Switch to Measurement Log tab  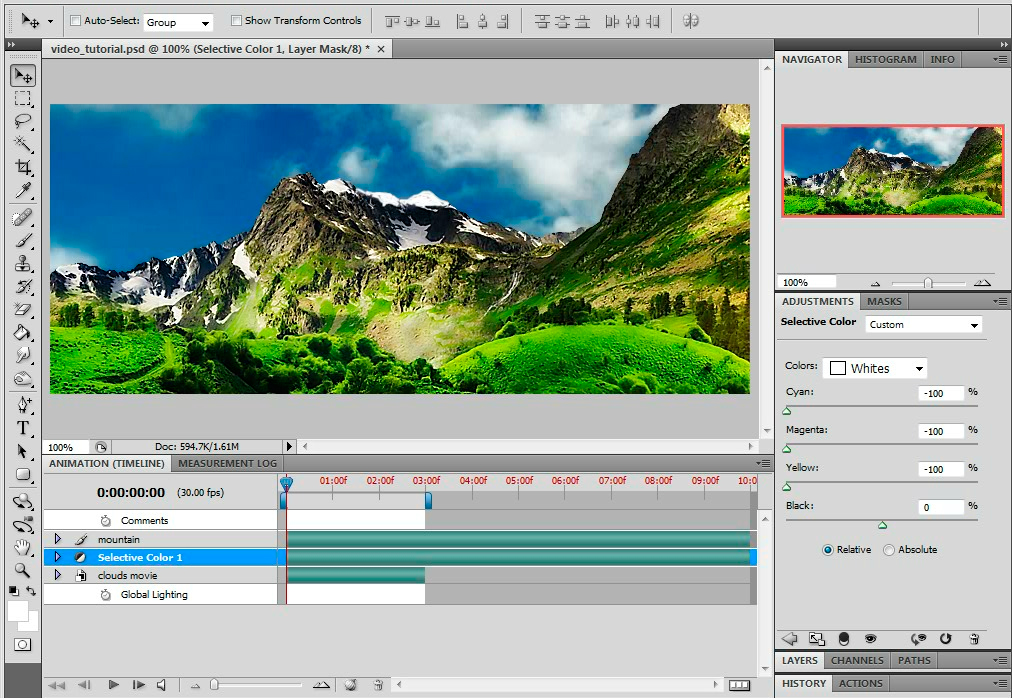[x=227, y=464]
